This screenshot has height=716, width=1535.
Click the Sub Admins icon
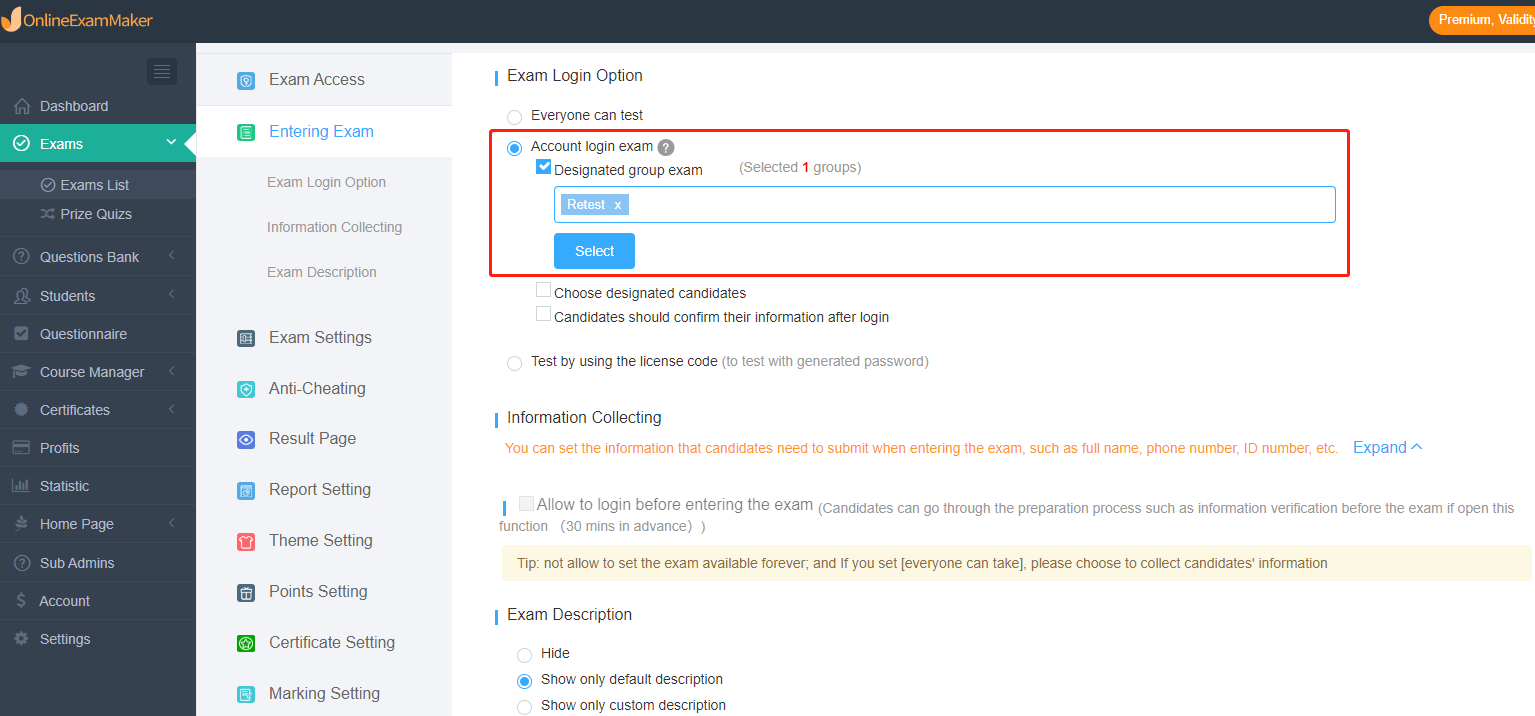click(21, 563)
